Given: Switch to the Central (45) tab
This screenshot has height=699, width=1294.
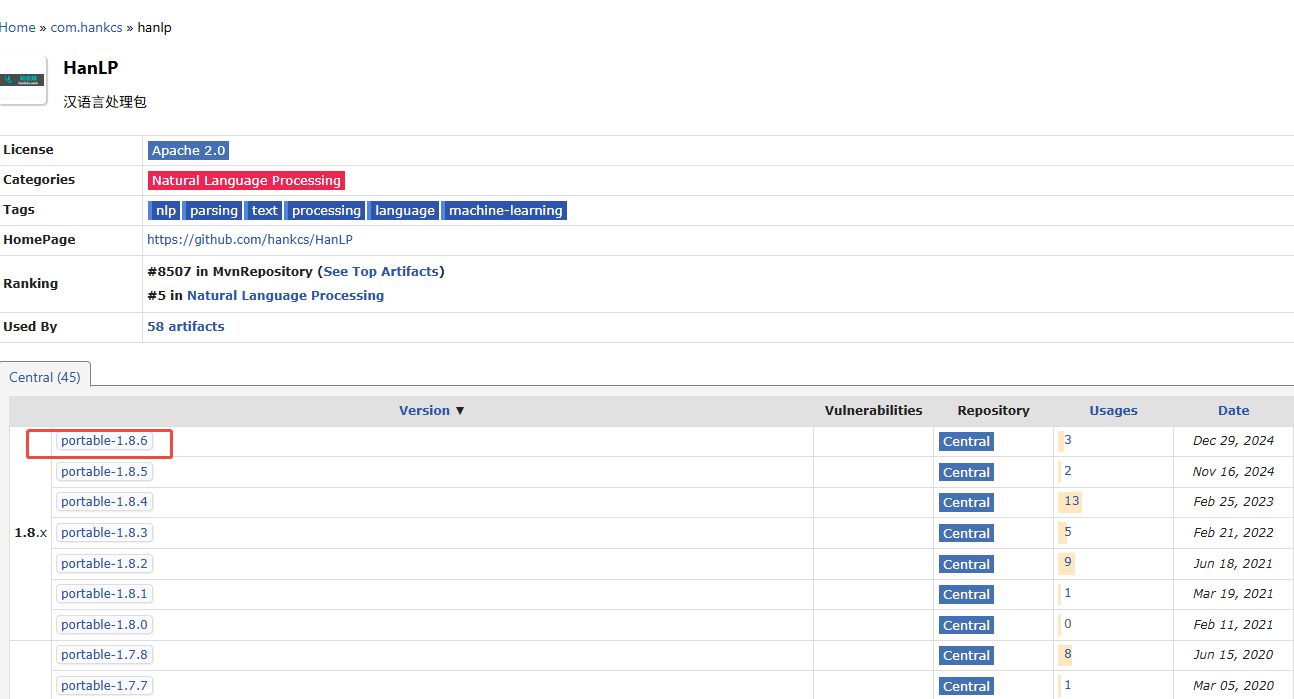Looking at the screenshot, I should (x=45, y=377).
